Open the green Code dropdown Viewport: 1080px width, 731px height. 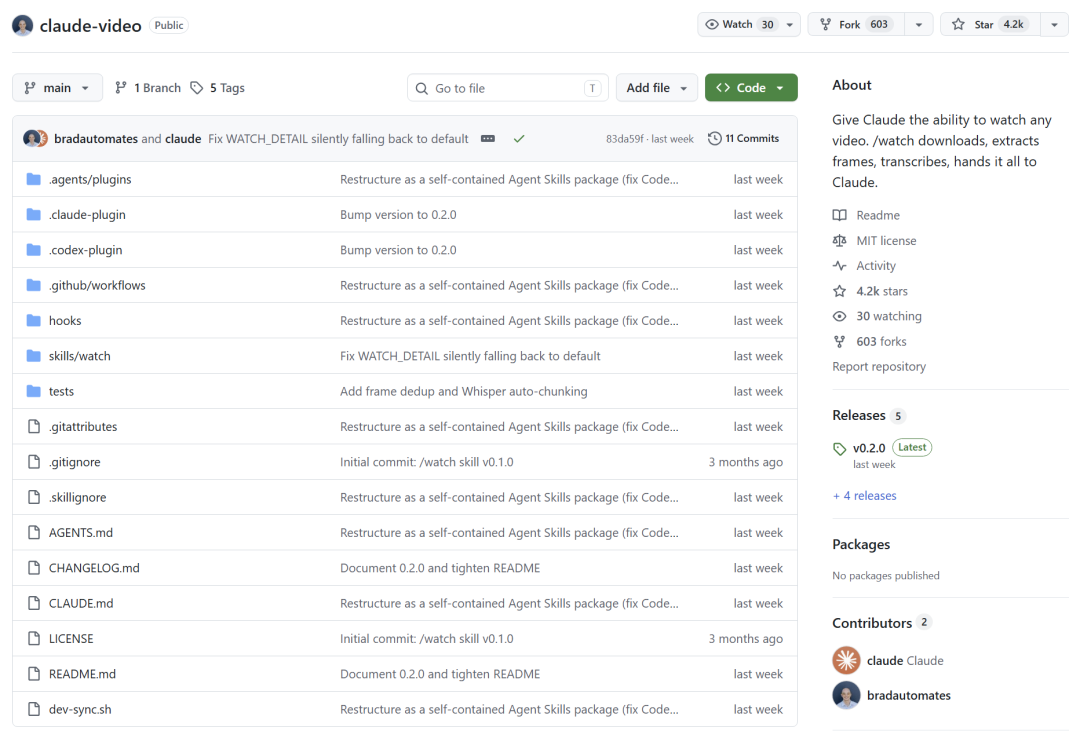[751, 87]
